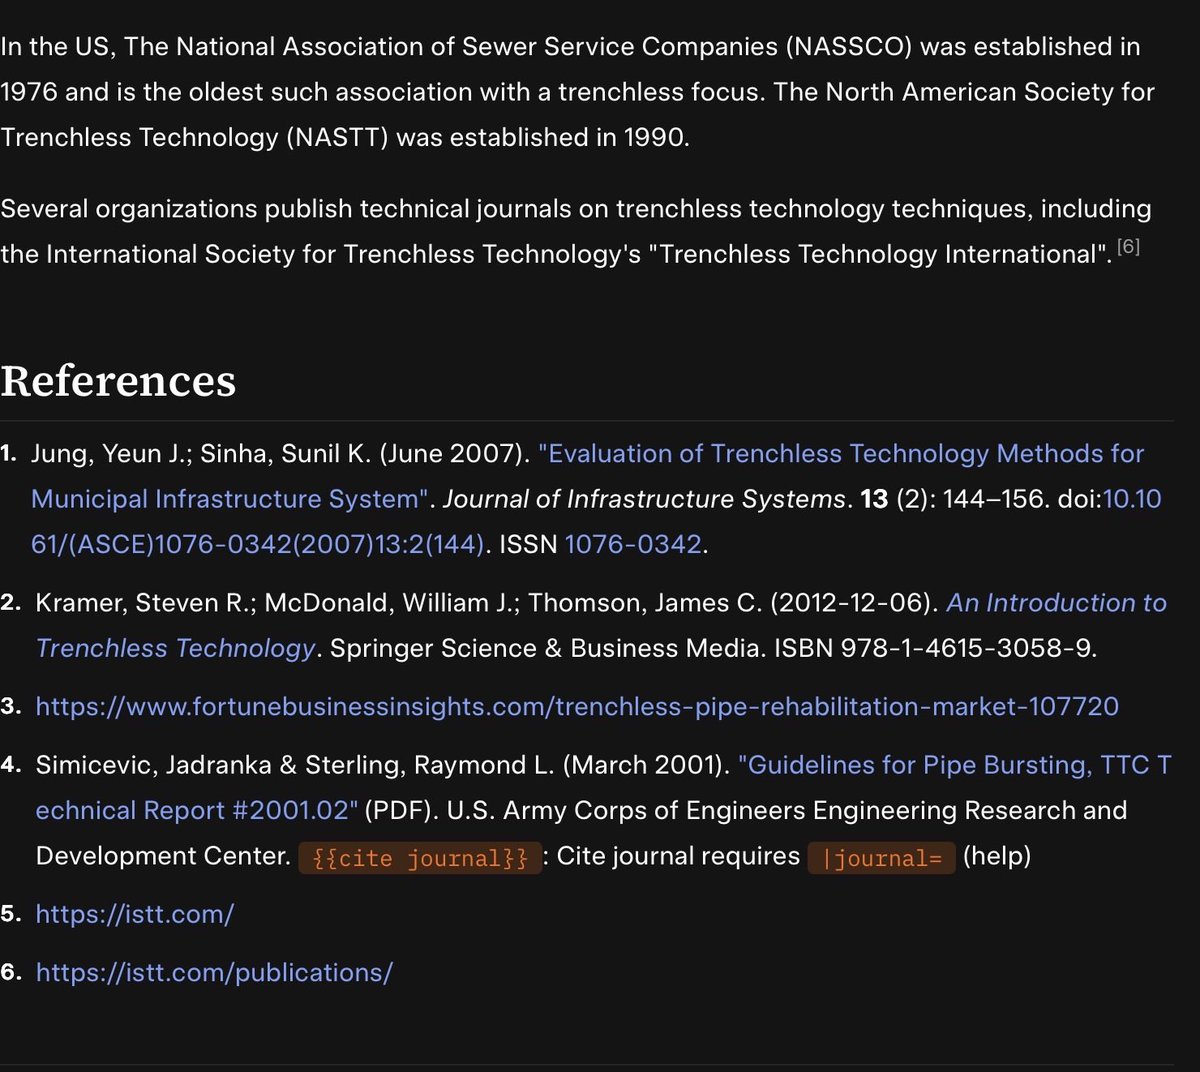Click the Journal of Infrastructure Systems text
This screenshot has height=1072, width=1200.
coord(645,499)
